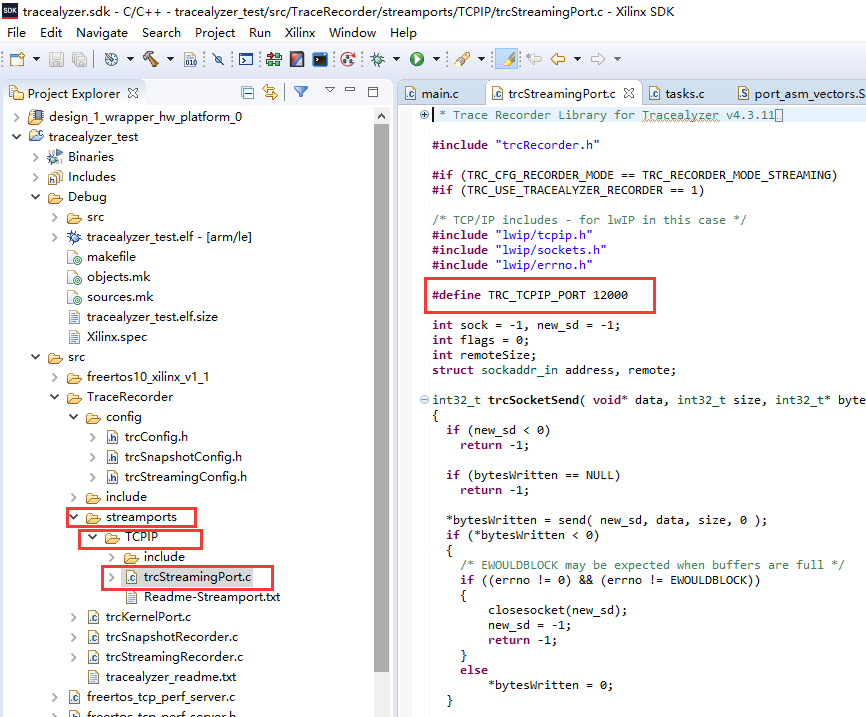Start a Debug session with the bug icon
Image resolution: width=866 pixels, height=717 pixels.
point(375,58)
